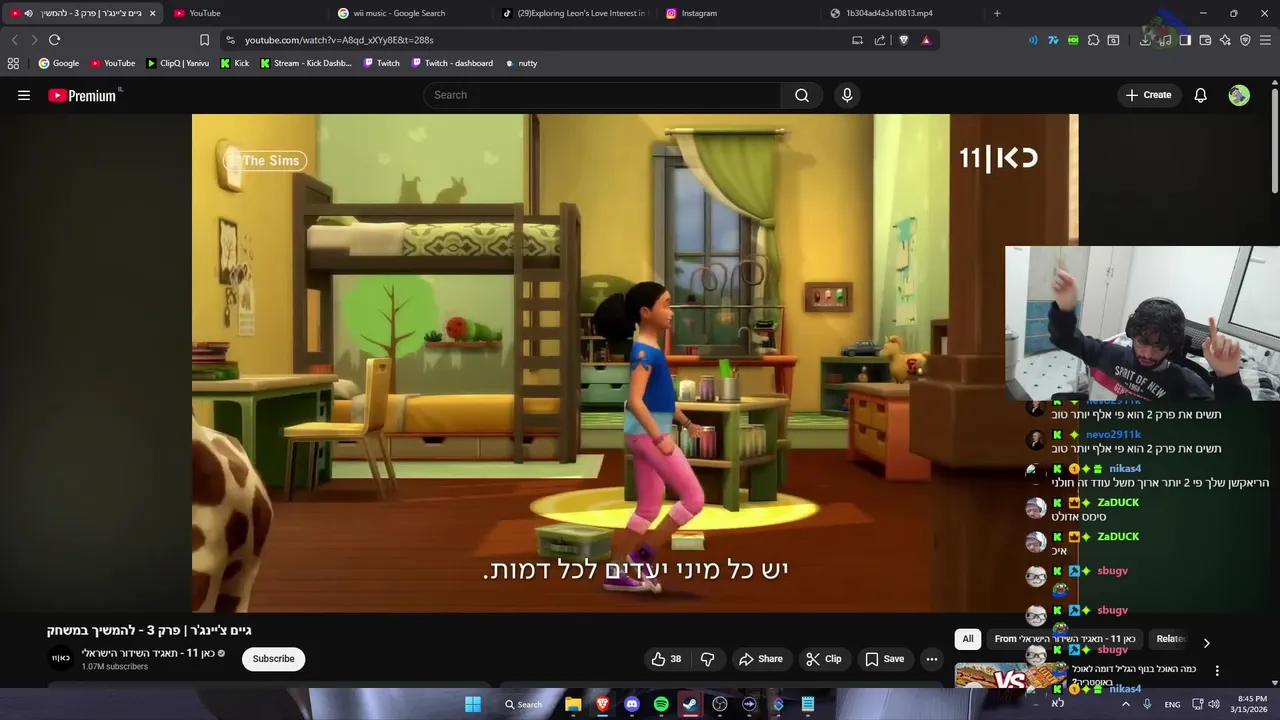Switch to the Exploring Leon's Love Interest tab

[x=572, y=13]
